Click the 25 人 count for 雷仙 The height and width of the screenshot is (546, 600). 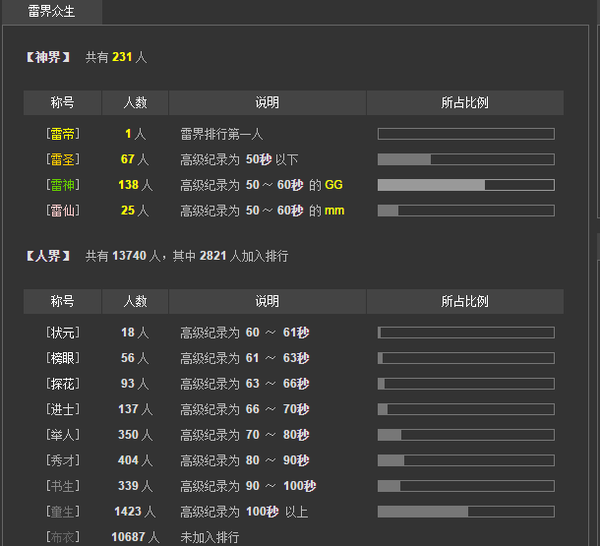(135, 210)
